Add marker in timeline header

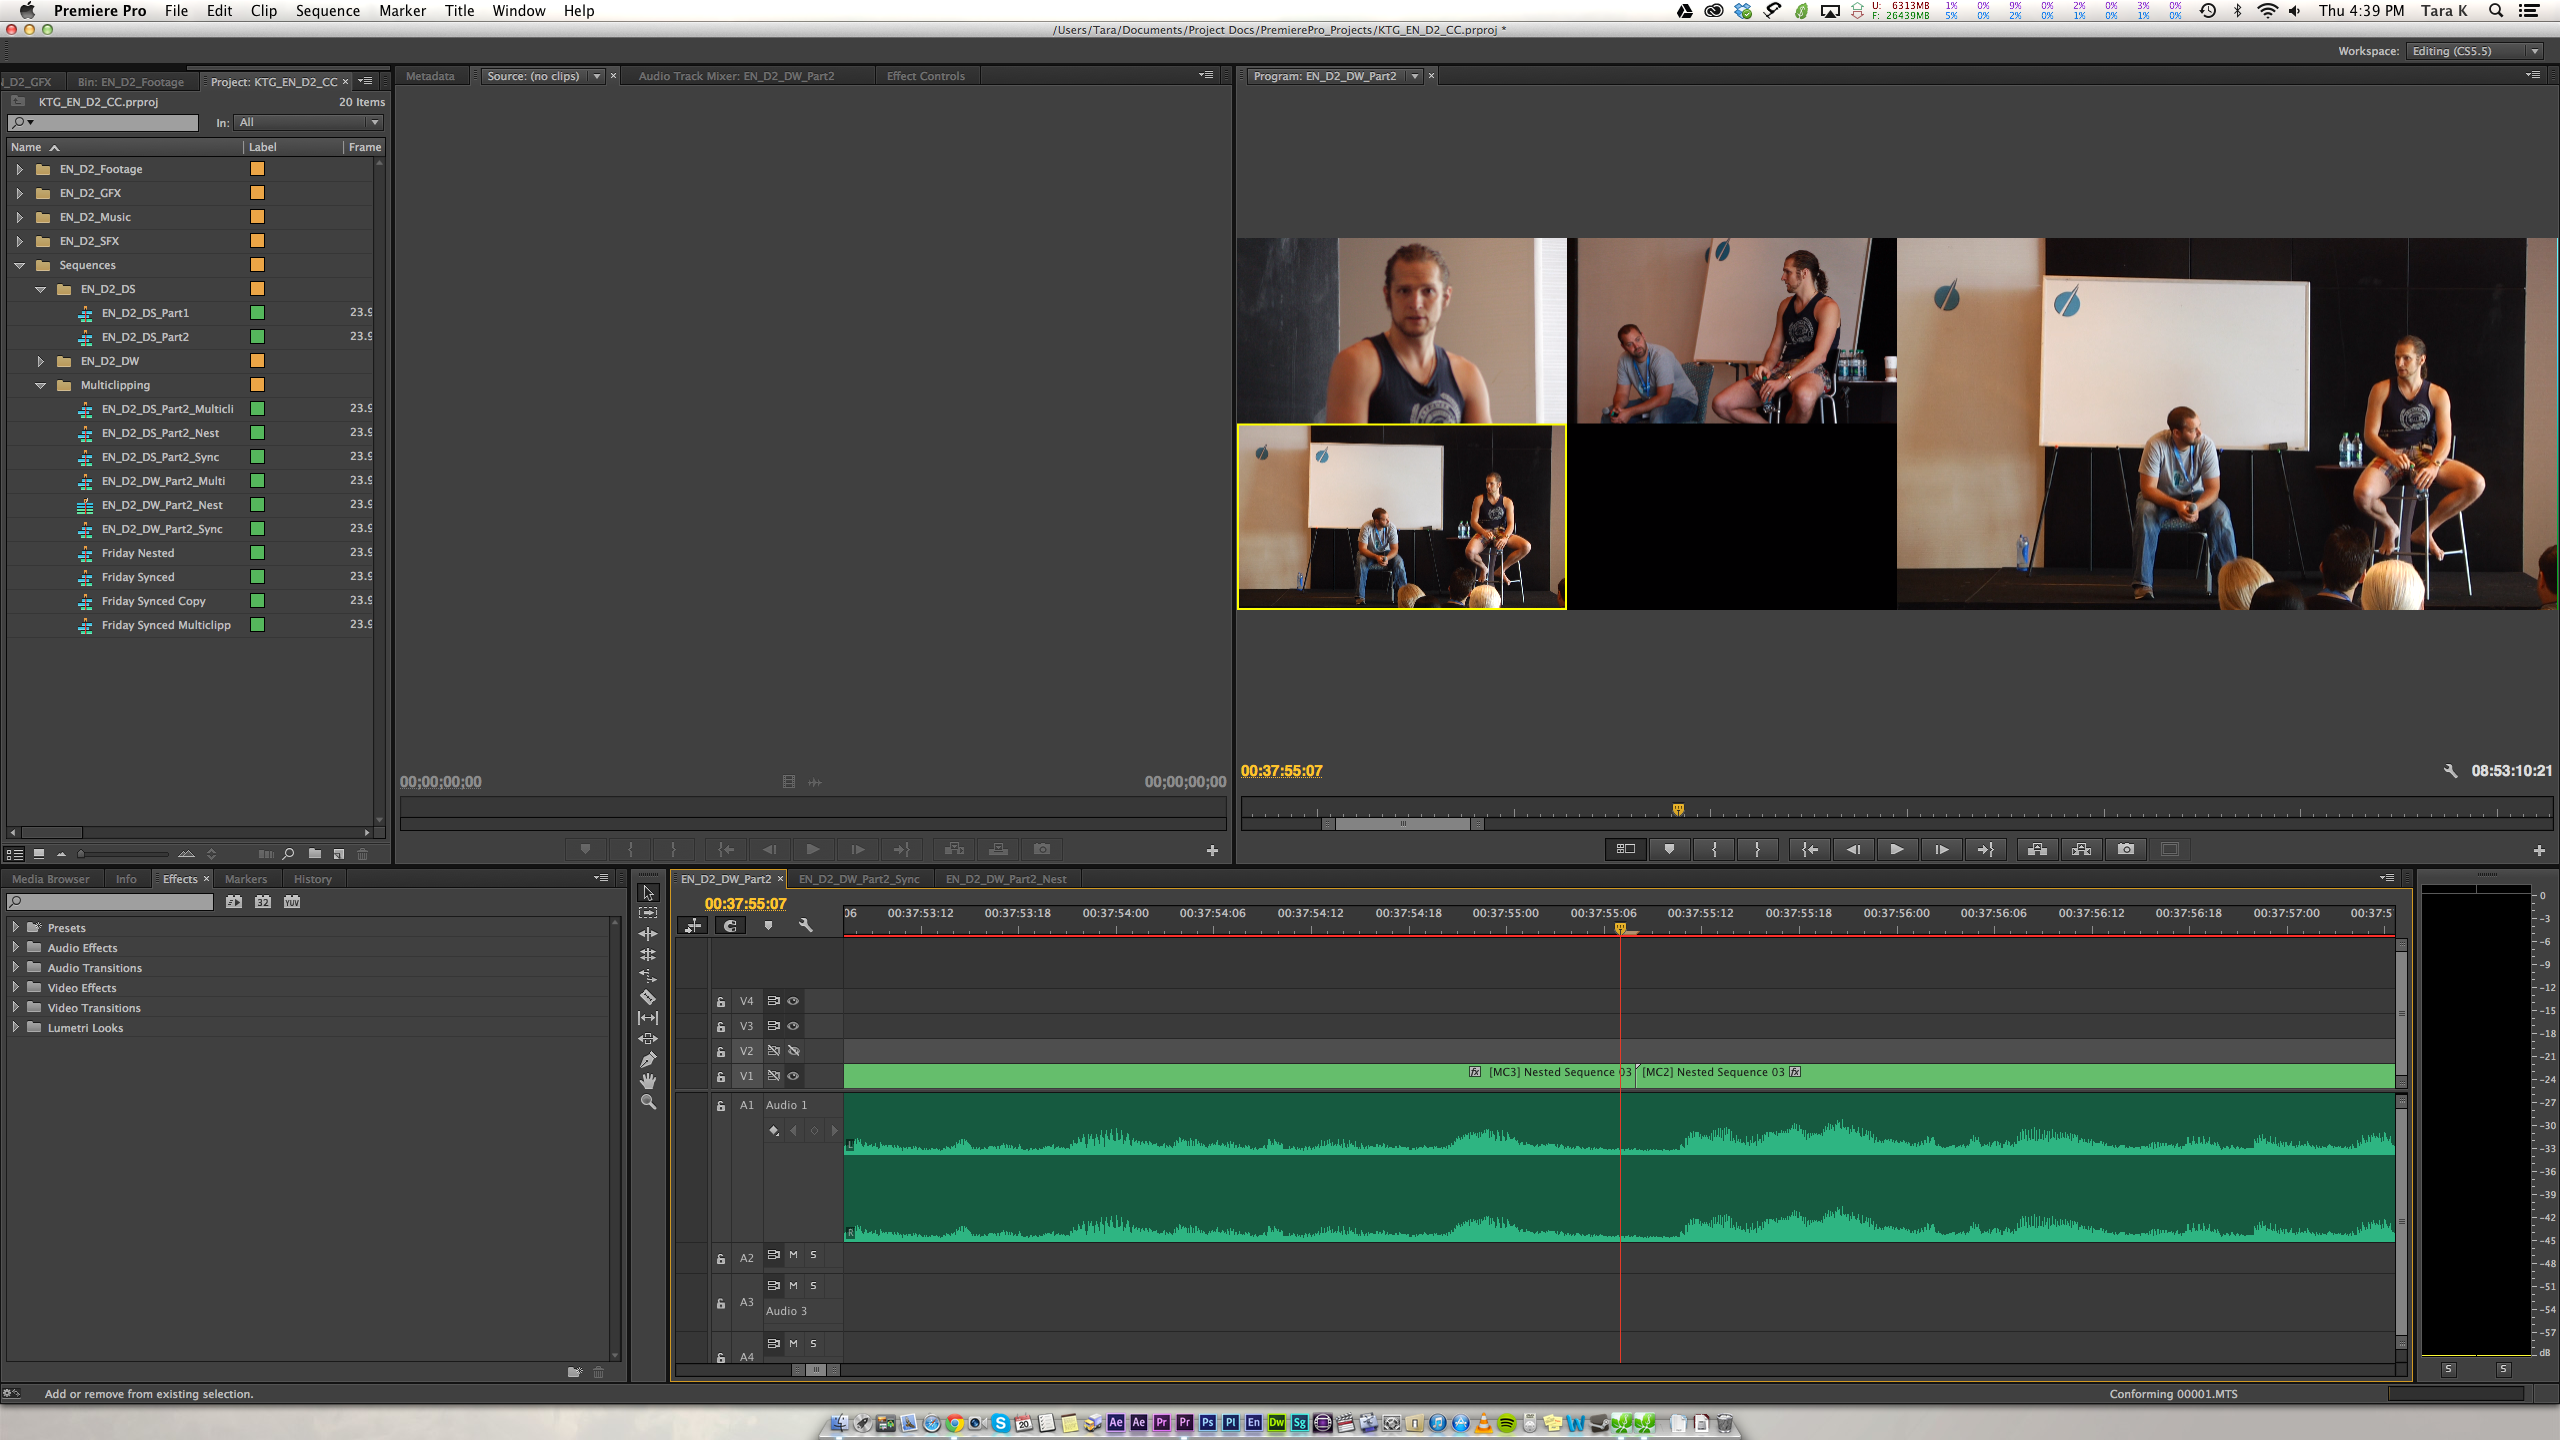768,926
